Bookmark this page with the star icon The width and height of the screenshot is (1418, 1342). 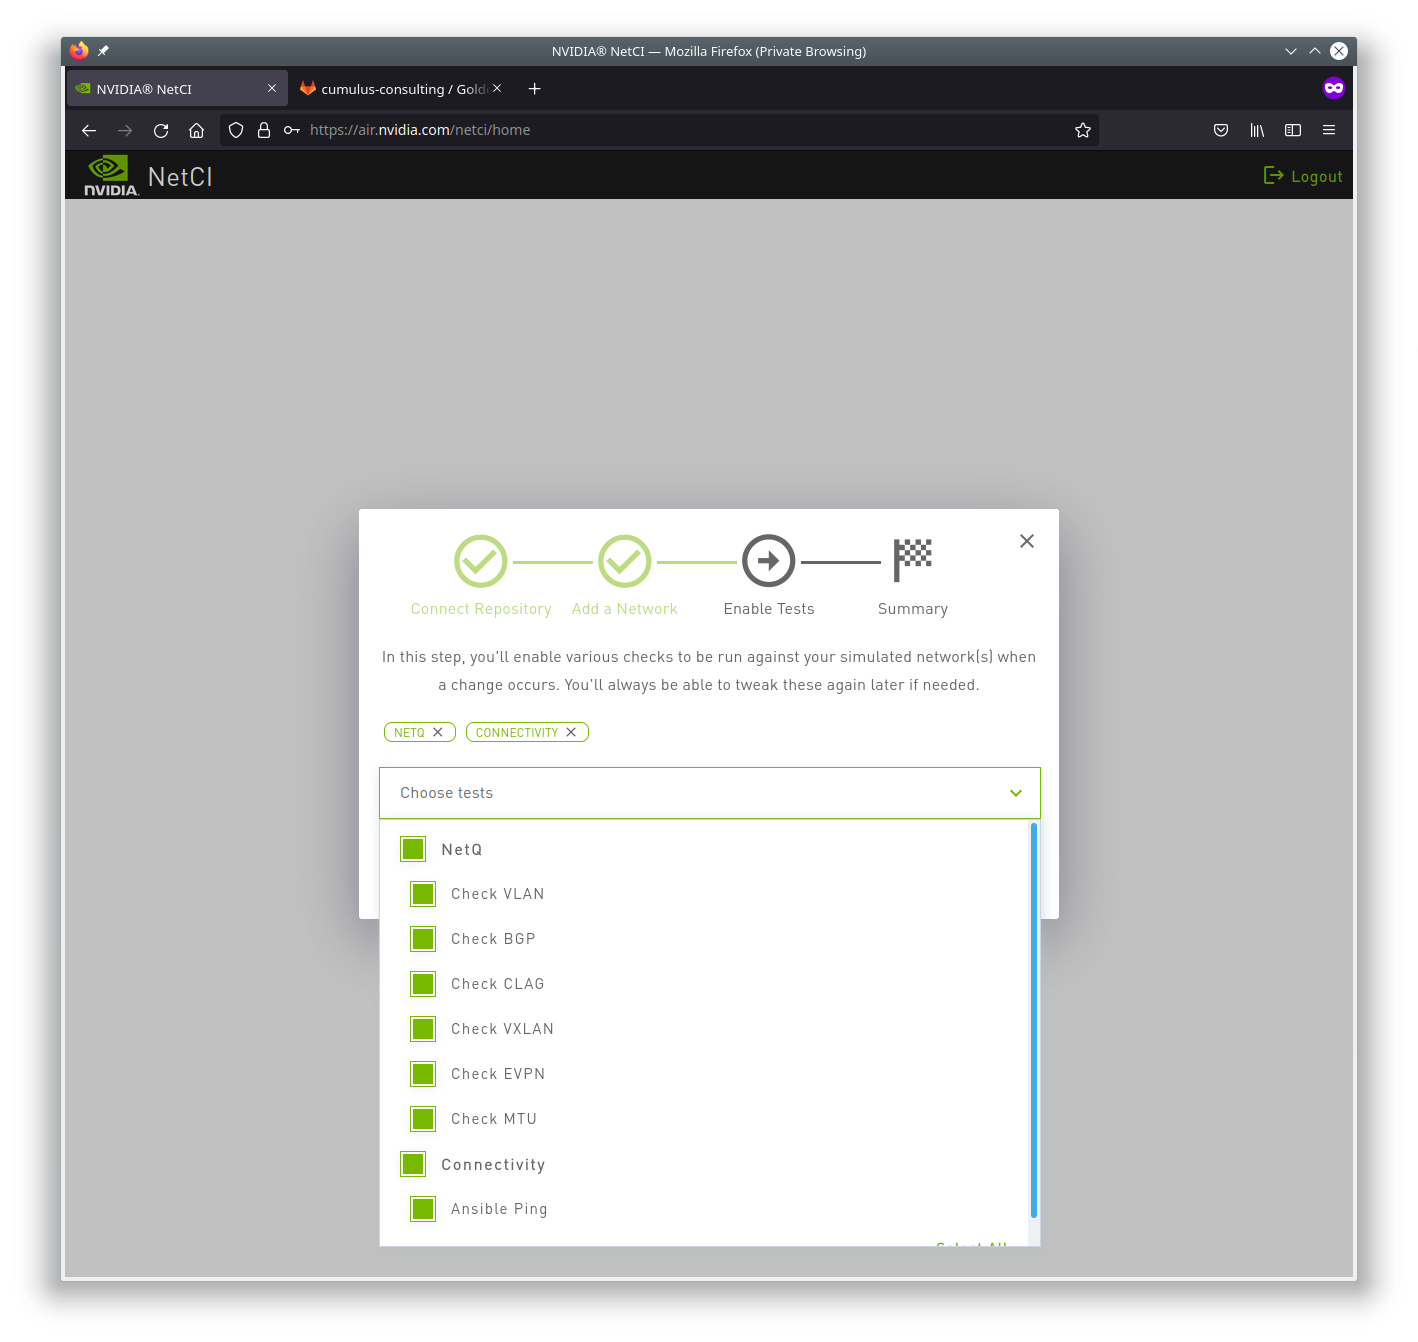point(1082,130)
